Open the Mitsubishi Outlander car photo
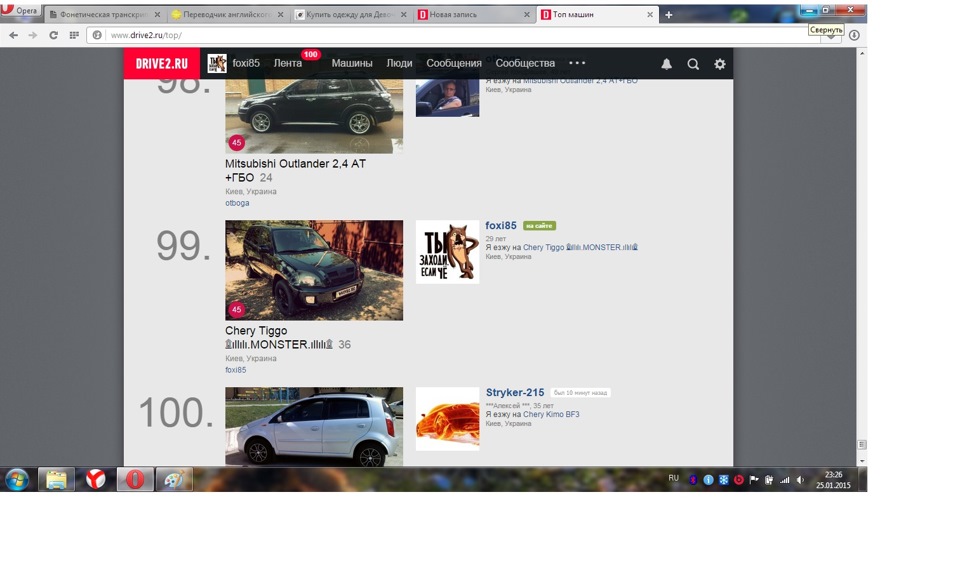This screenshot has height=584, width=960. (x=314, y=116)
